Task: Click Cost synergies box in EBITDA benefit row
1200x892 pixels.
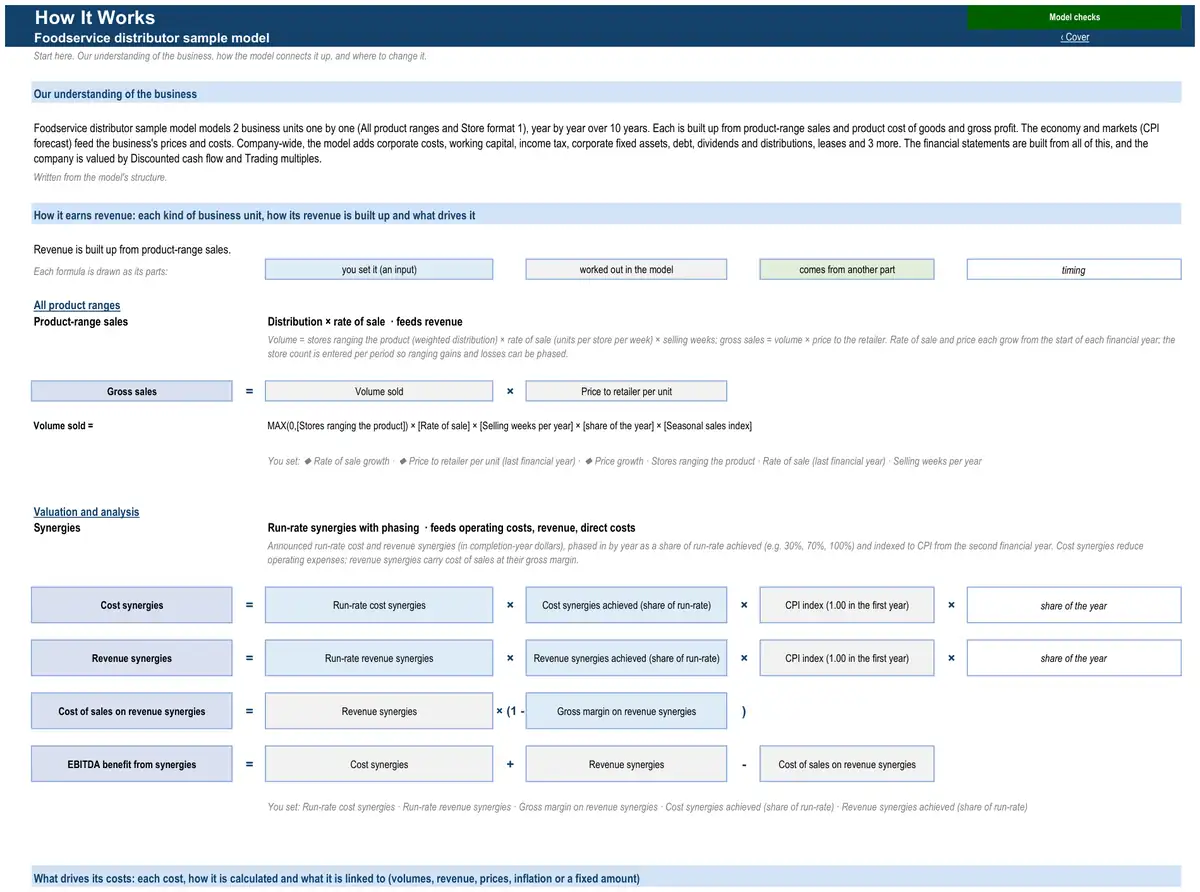Action: click(379, 764)
